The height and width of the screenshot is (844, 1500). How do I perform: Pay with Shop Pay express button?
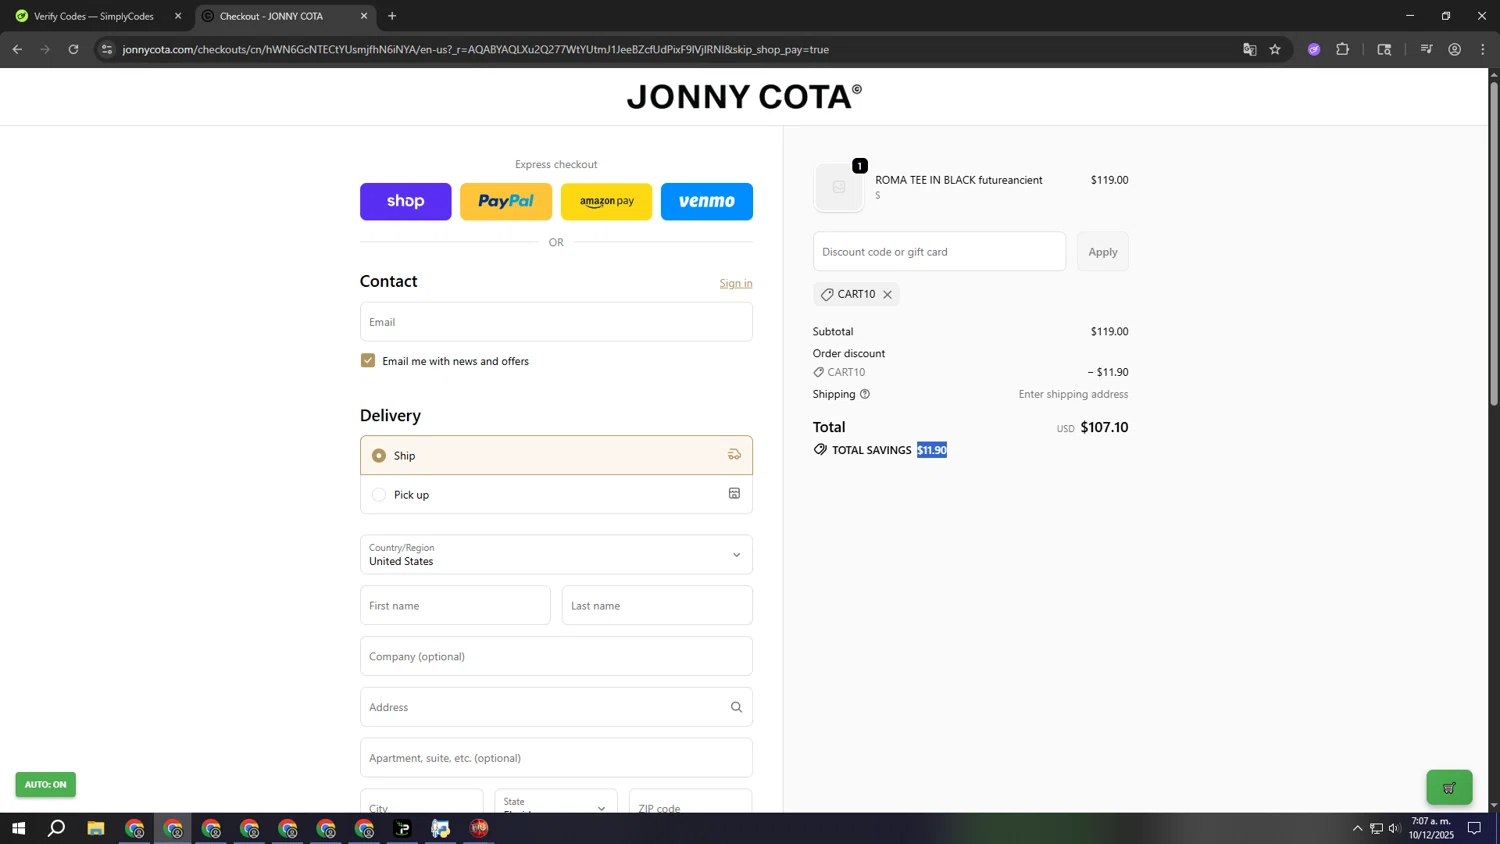coord(405,202)
